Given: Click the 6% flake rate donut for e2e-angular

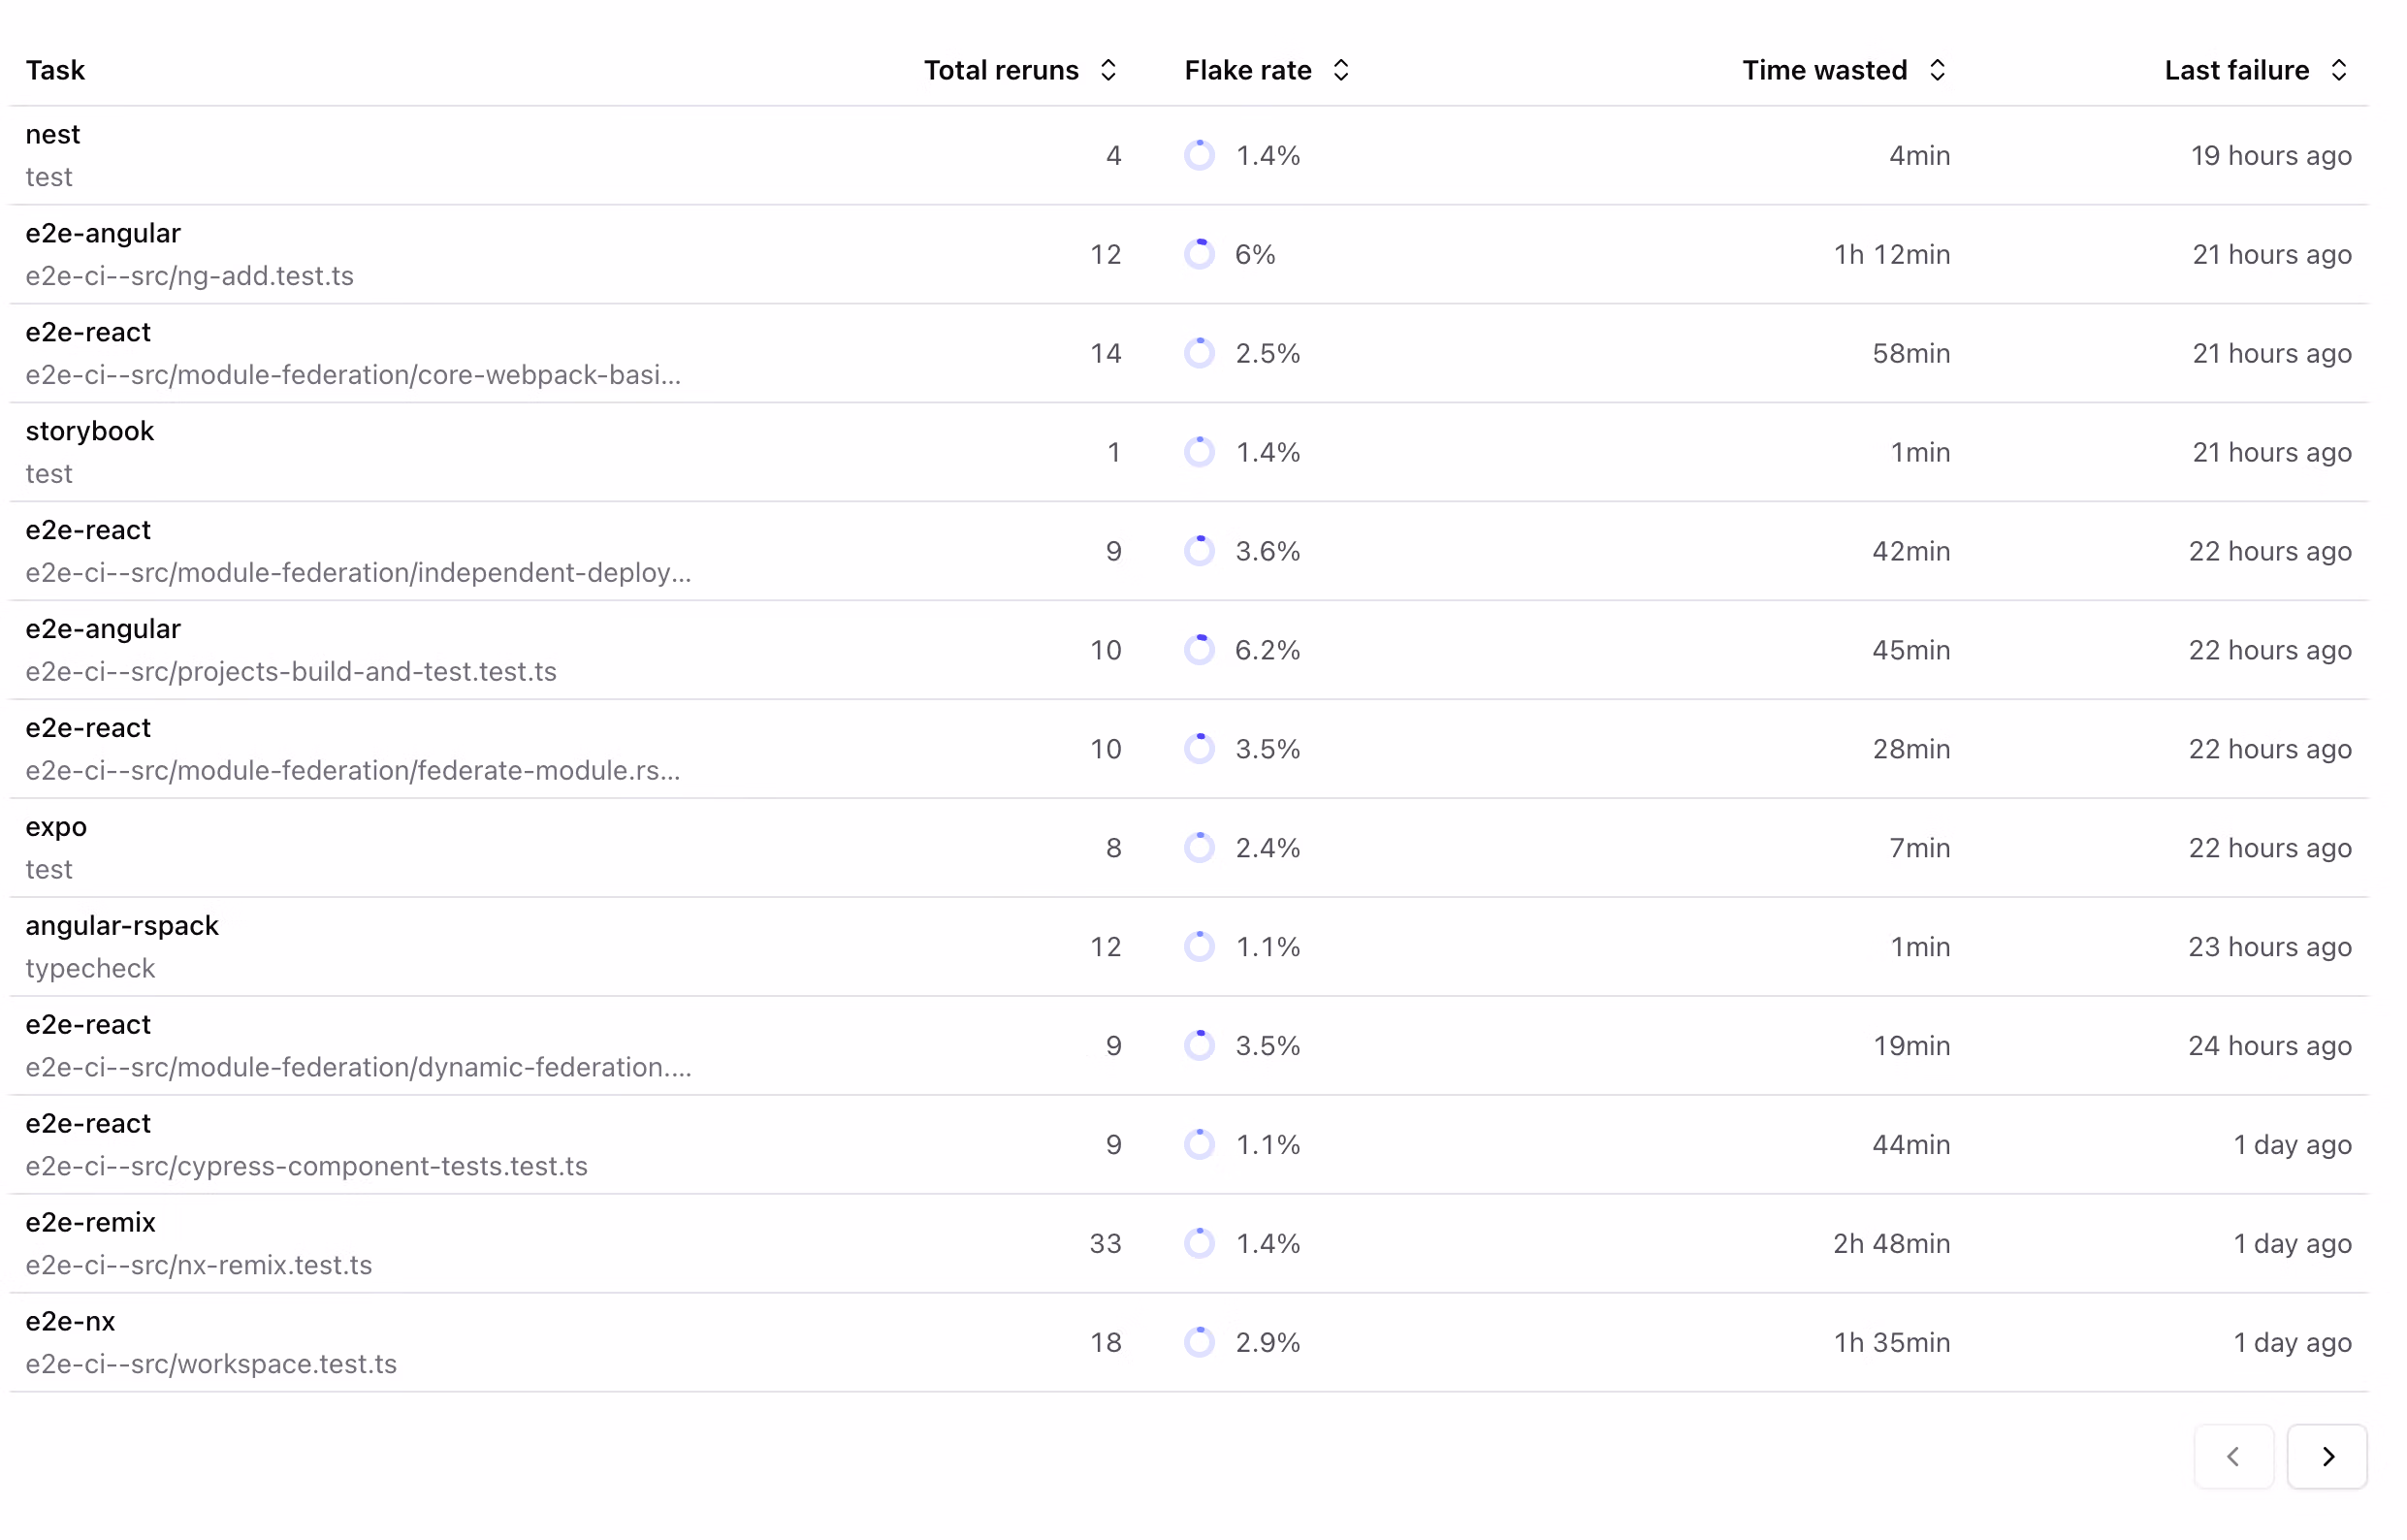Looking at the screenshot, I should pyautogui.click(x=1200, y=253).
